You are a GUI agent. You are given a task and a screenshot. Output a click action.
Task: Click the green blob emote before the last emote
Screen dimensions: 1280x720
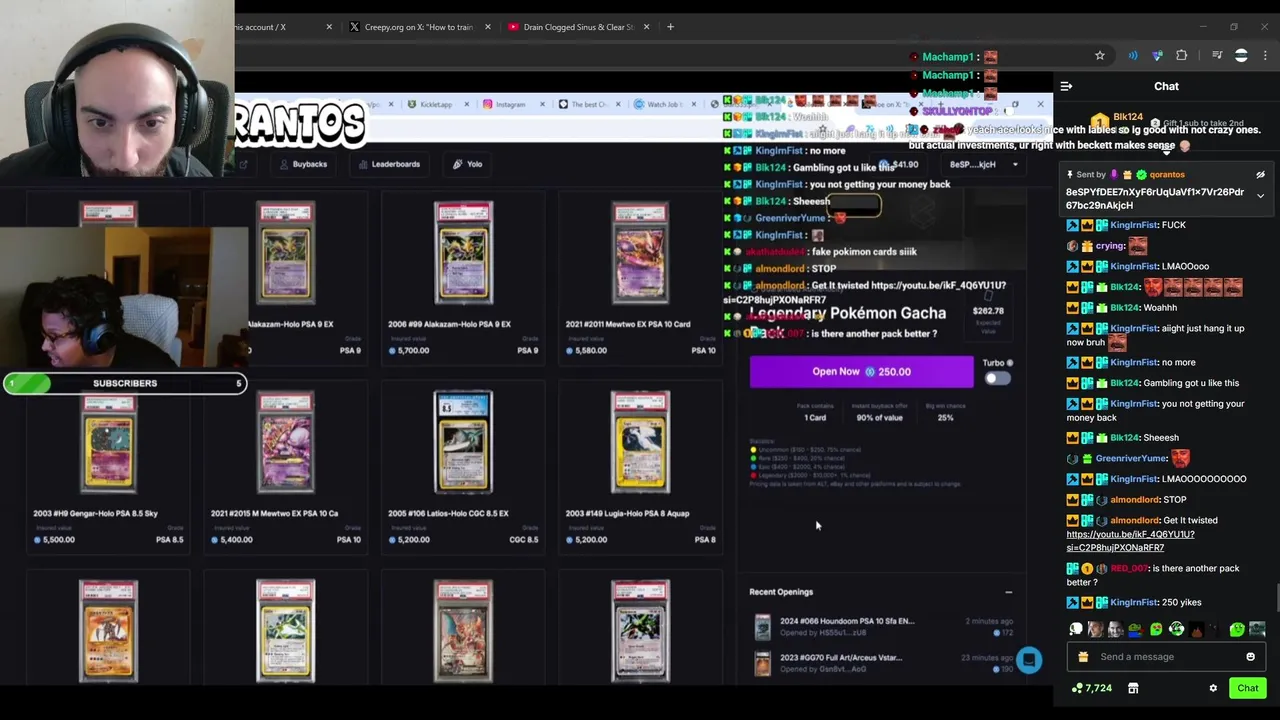[1237, 629]
